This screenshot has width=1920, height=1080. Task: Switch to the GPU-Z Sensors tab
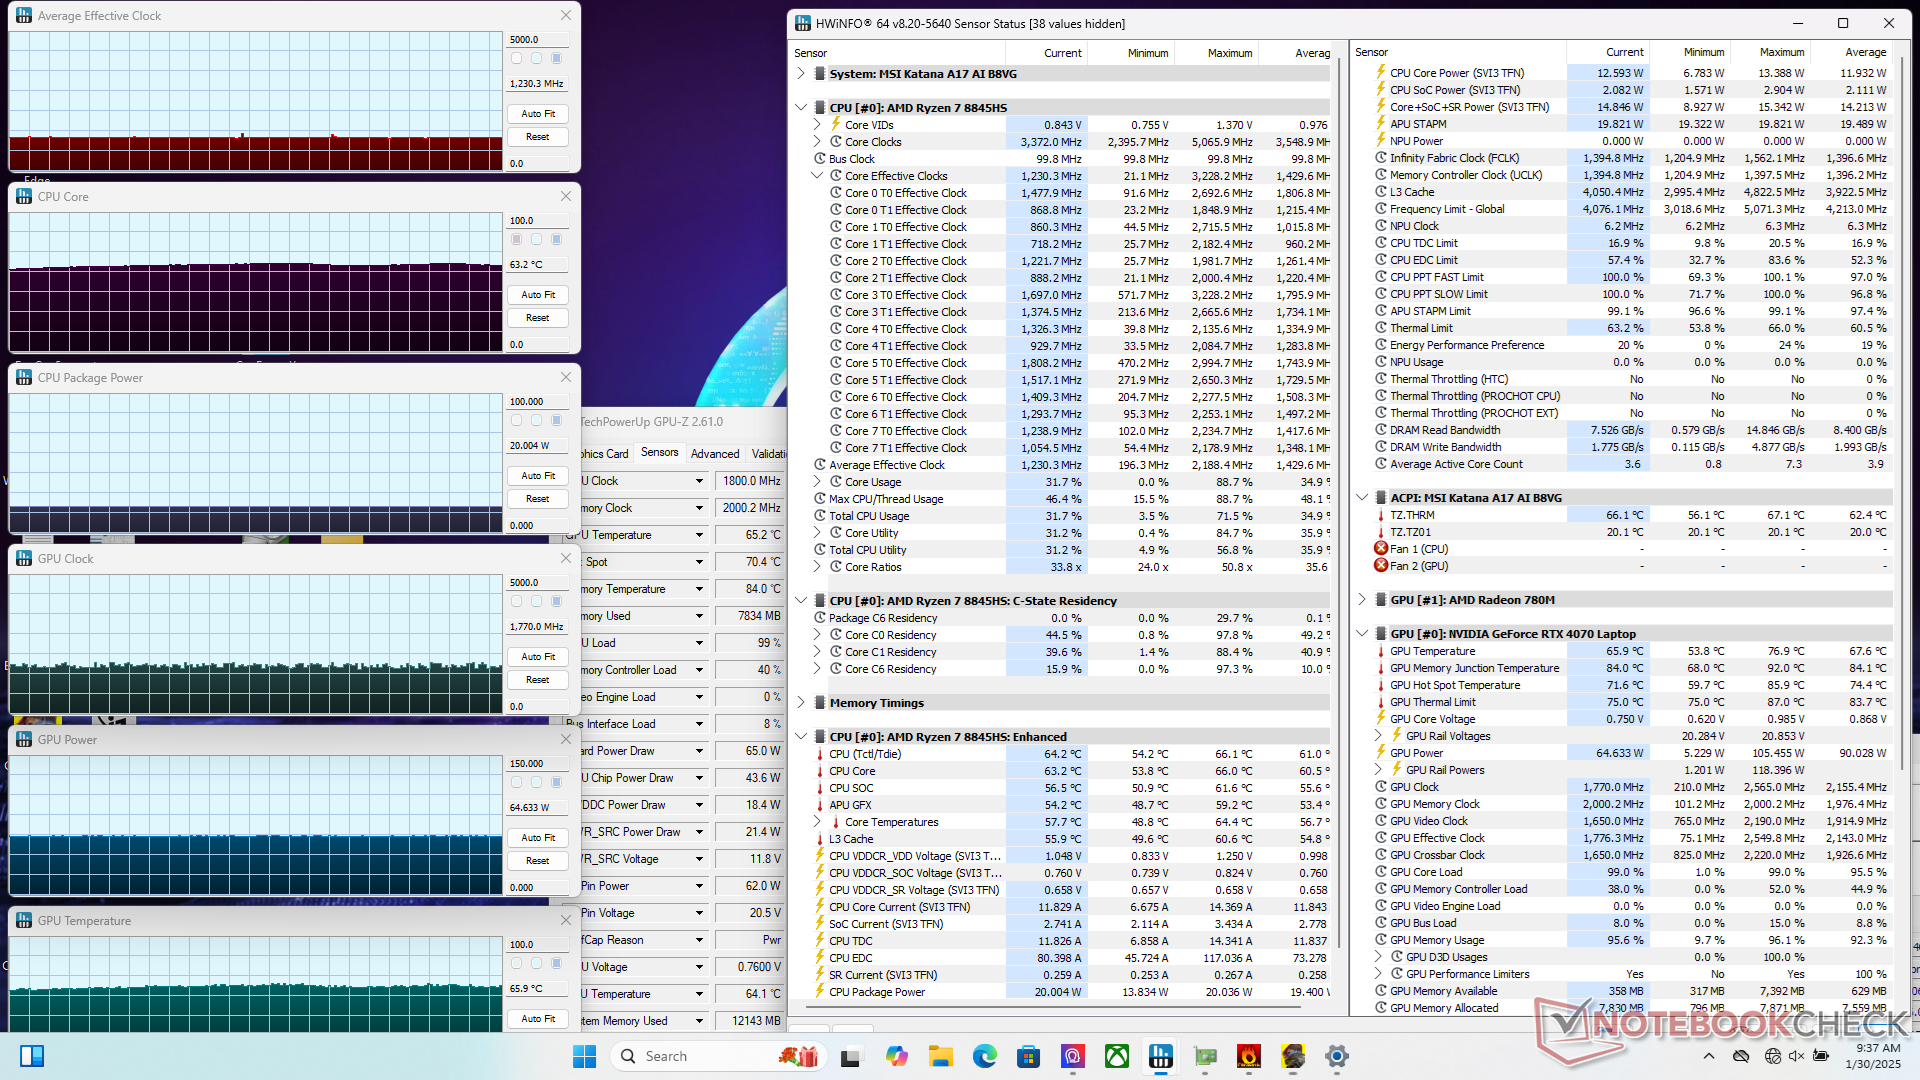pyautogui.click(x=659, y=453)
